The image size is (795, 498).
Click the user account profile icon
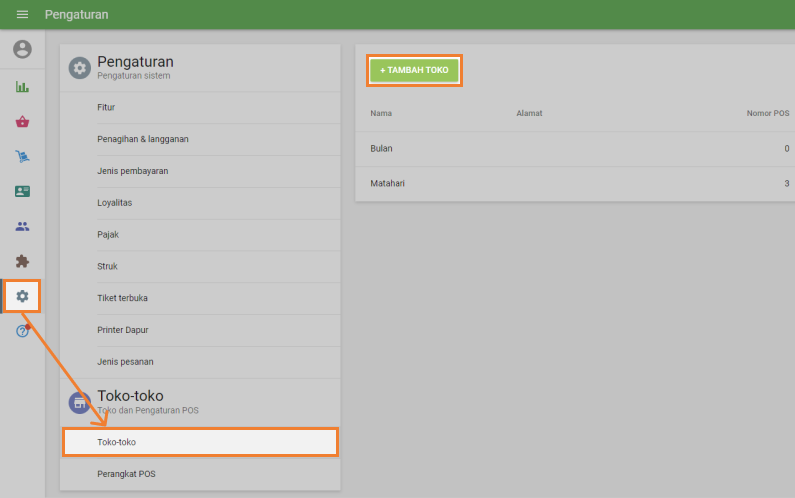pos(22,49)
